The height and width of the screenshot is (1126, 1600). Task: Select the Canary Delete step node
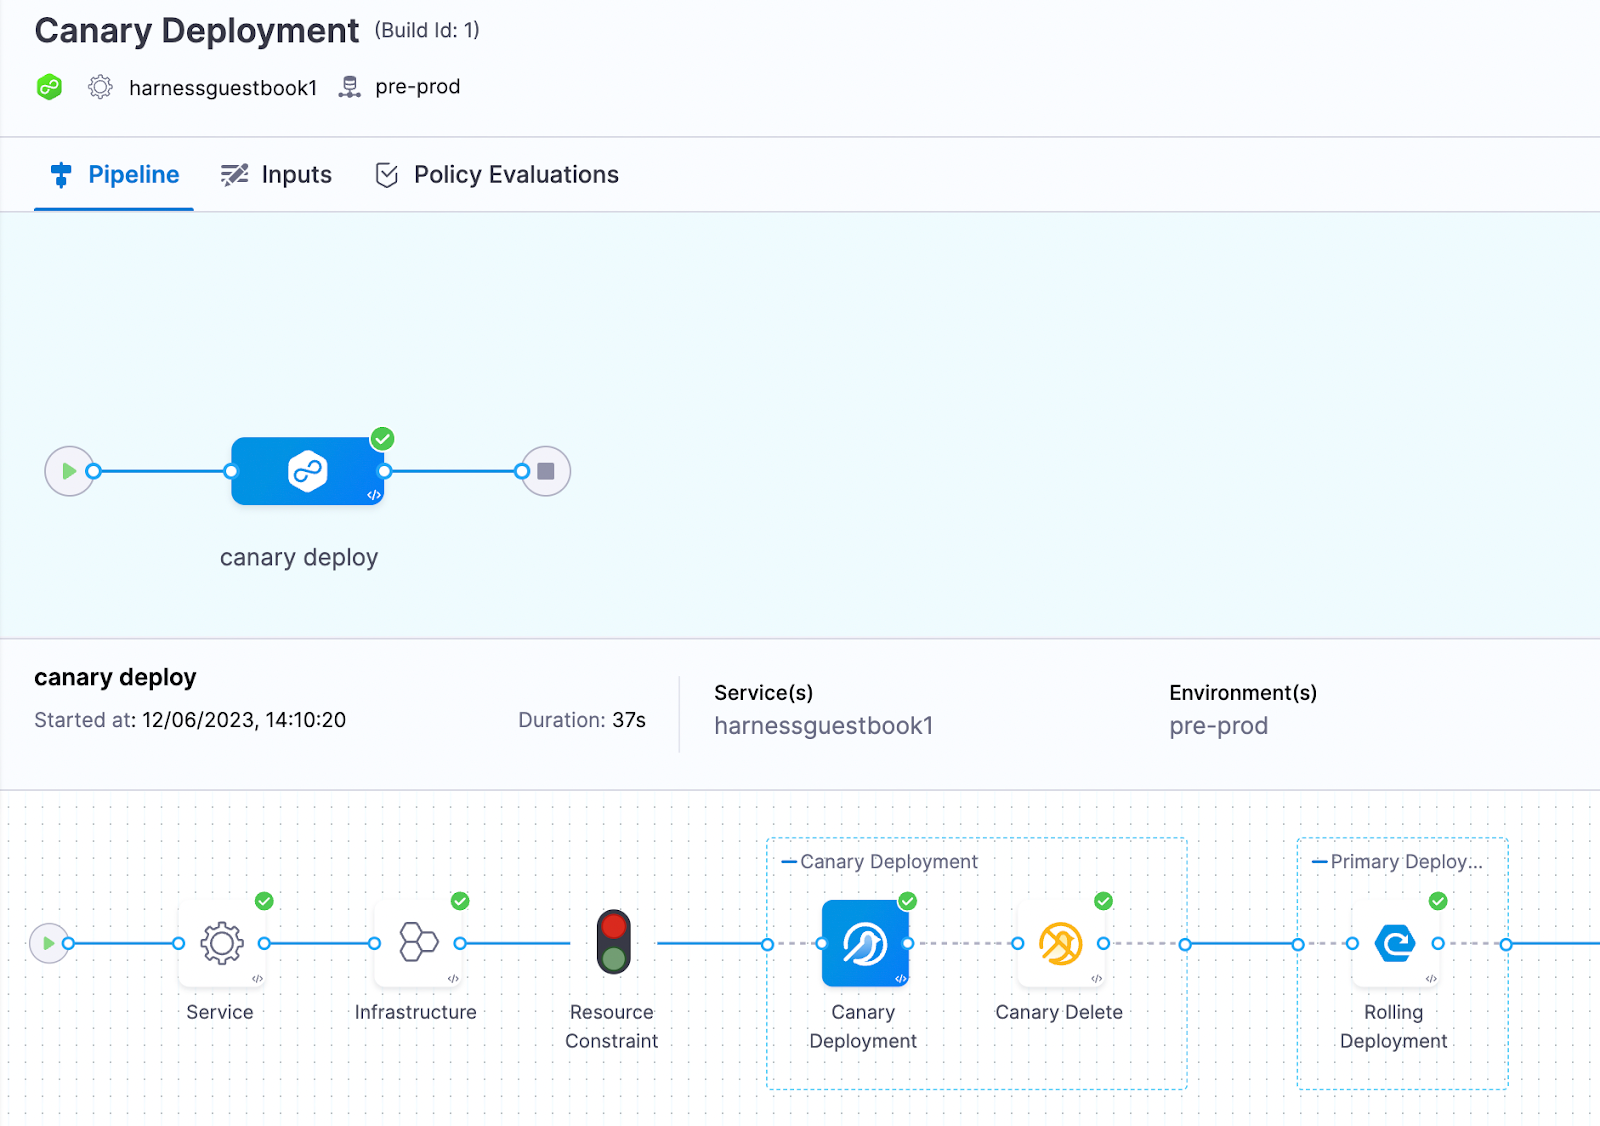coord(1061,943)
